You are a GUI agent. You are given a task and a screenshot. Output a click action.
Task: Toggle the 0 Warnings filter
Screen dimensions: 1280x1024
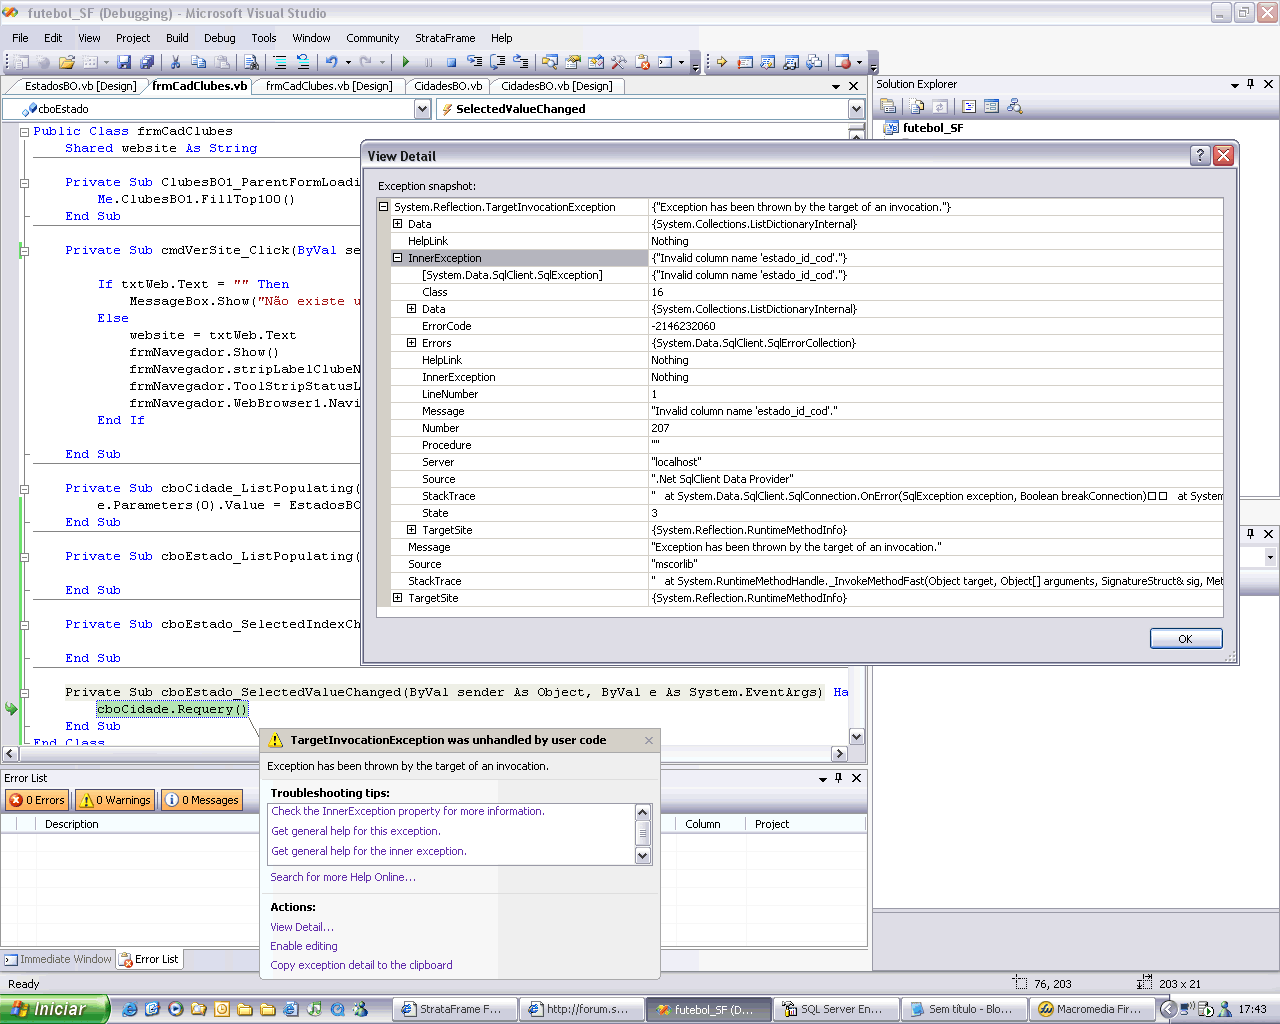[x=115, y=800]
